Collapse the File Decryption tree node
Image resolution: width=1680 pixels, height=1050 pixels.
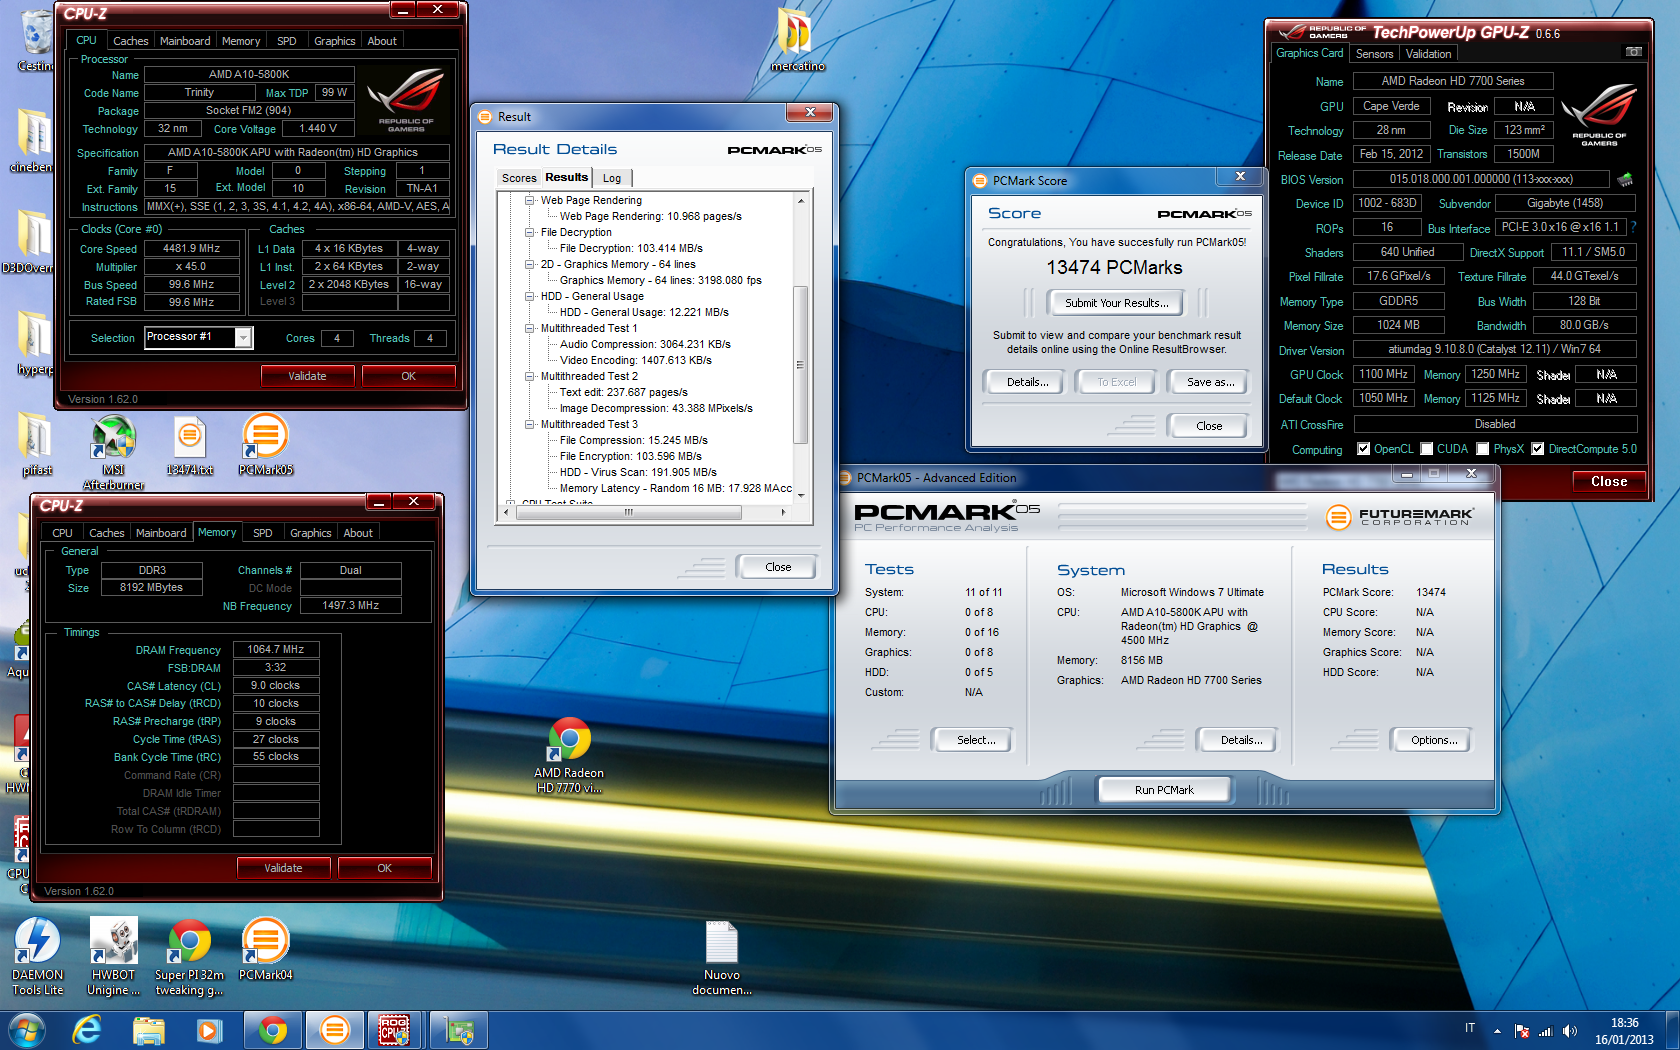click(x=530, y=232)
